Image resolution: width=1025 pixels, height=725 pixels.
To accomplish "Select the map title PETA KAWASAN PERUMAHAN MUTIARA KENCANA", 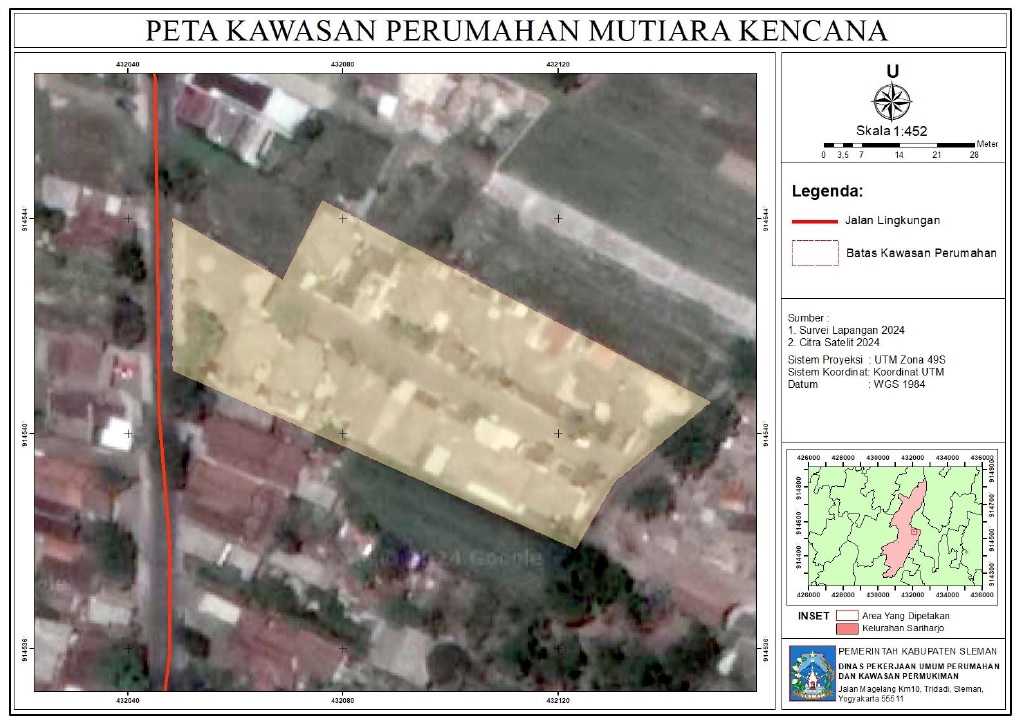I will click(516, 31).
